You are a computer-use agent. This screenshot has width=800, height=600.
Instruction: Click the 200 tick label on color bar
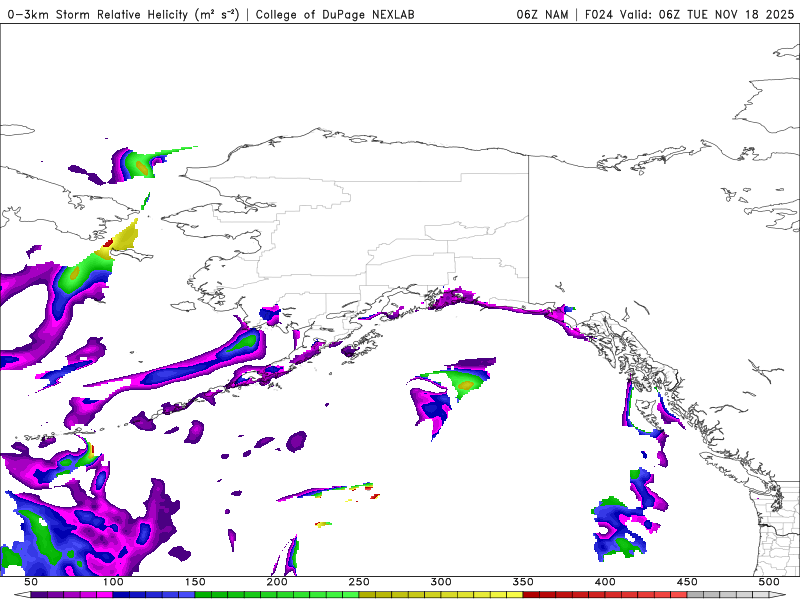277,582
